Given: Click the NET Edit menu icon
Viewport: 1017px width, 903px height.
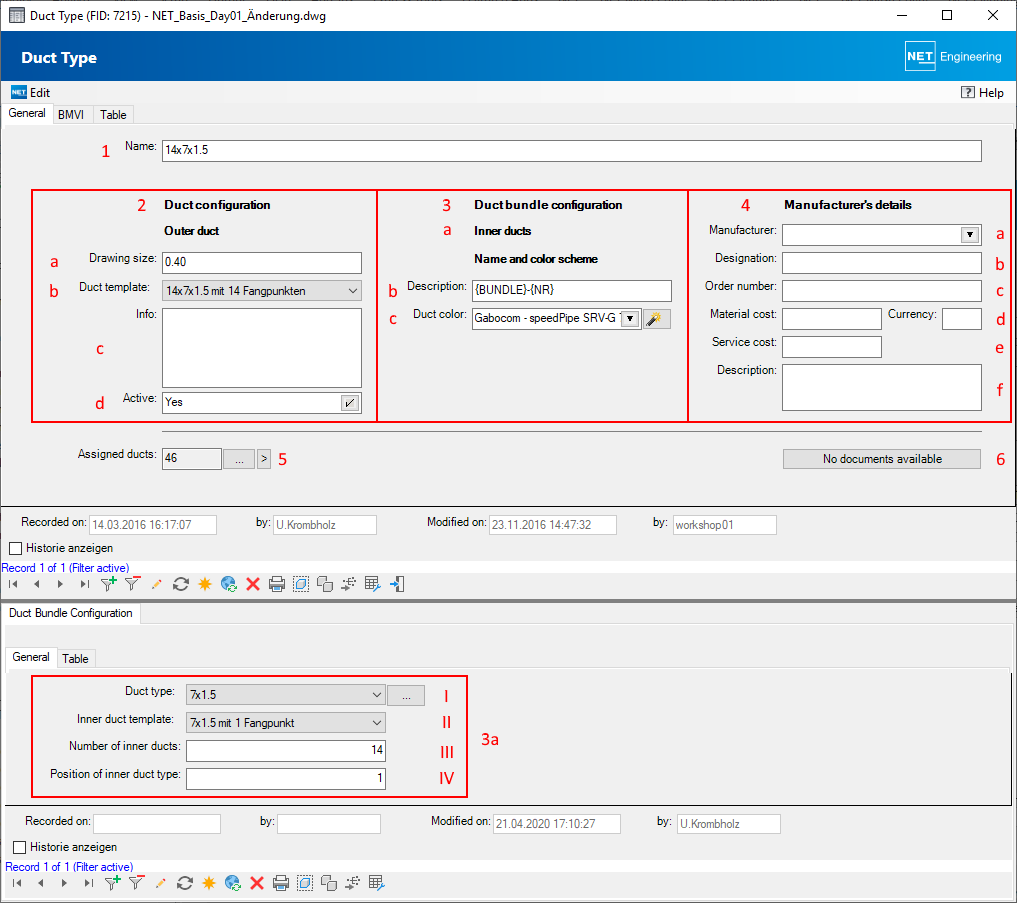Looking at the screenshot, I should click(x=19, y=92).
